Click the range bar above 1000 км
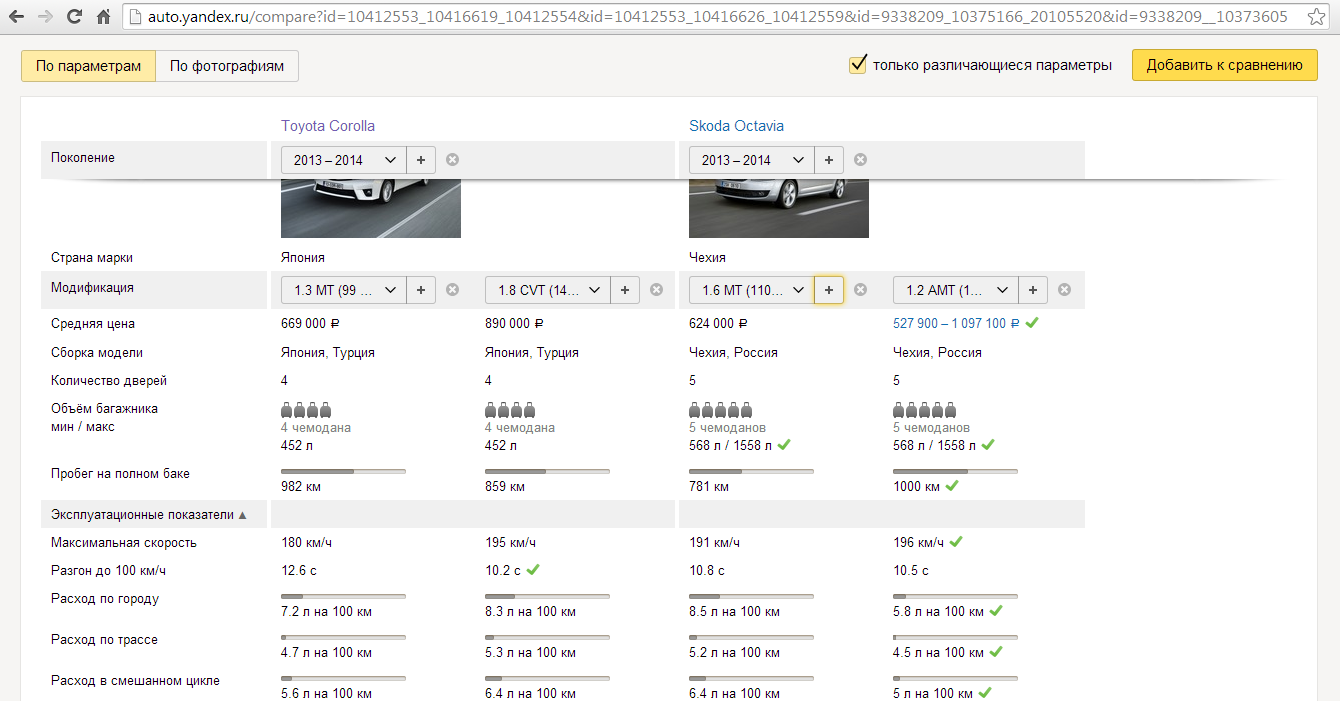1340x701 pixels. tap(955, 470)
